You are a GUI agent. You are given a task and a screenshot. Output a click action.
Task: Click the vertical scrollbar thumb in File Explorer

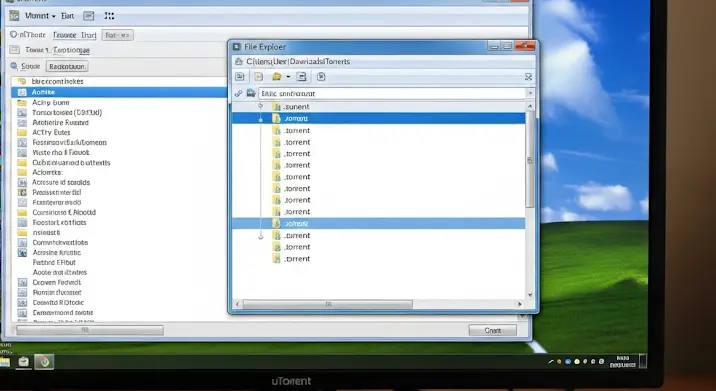tap(530, 160)
